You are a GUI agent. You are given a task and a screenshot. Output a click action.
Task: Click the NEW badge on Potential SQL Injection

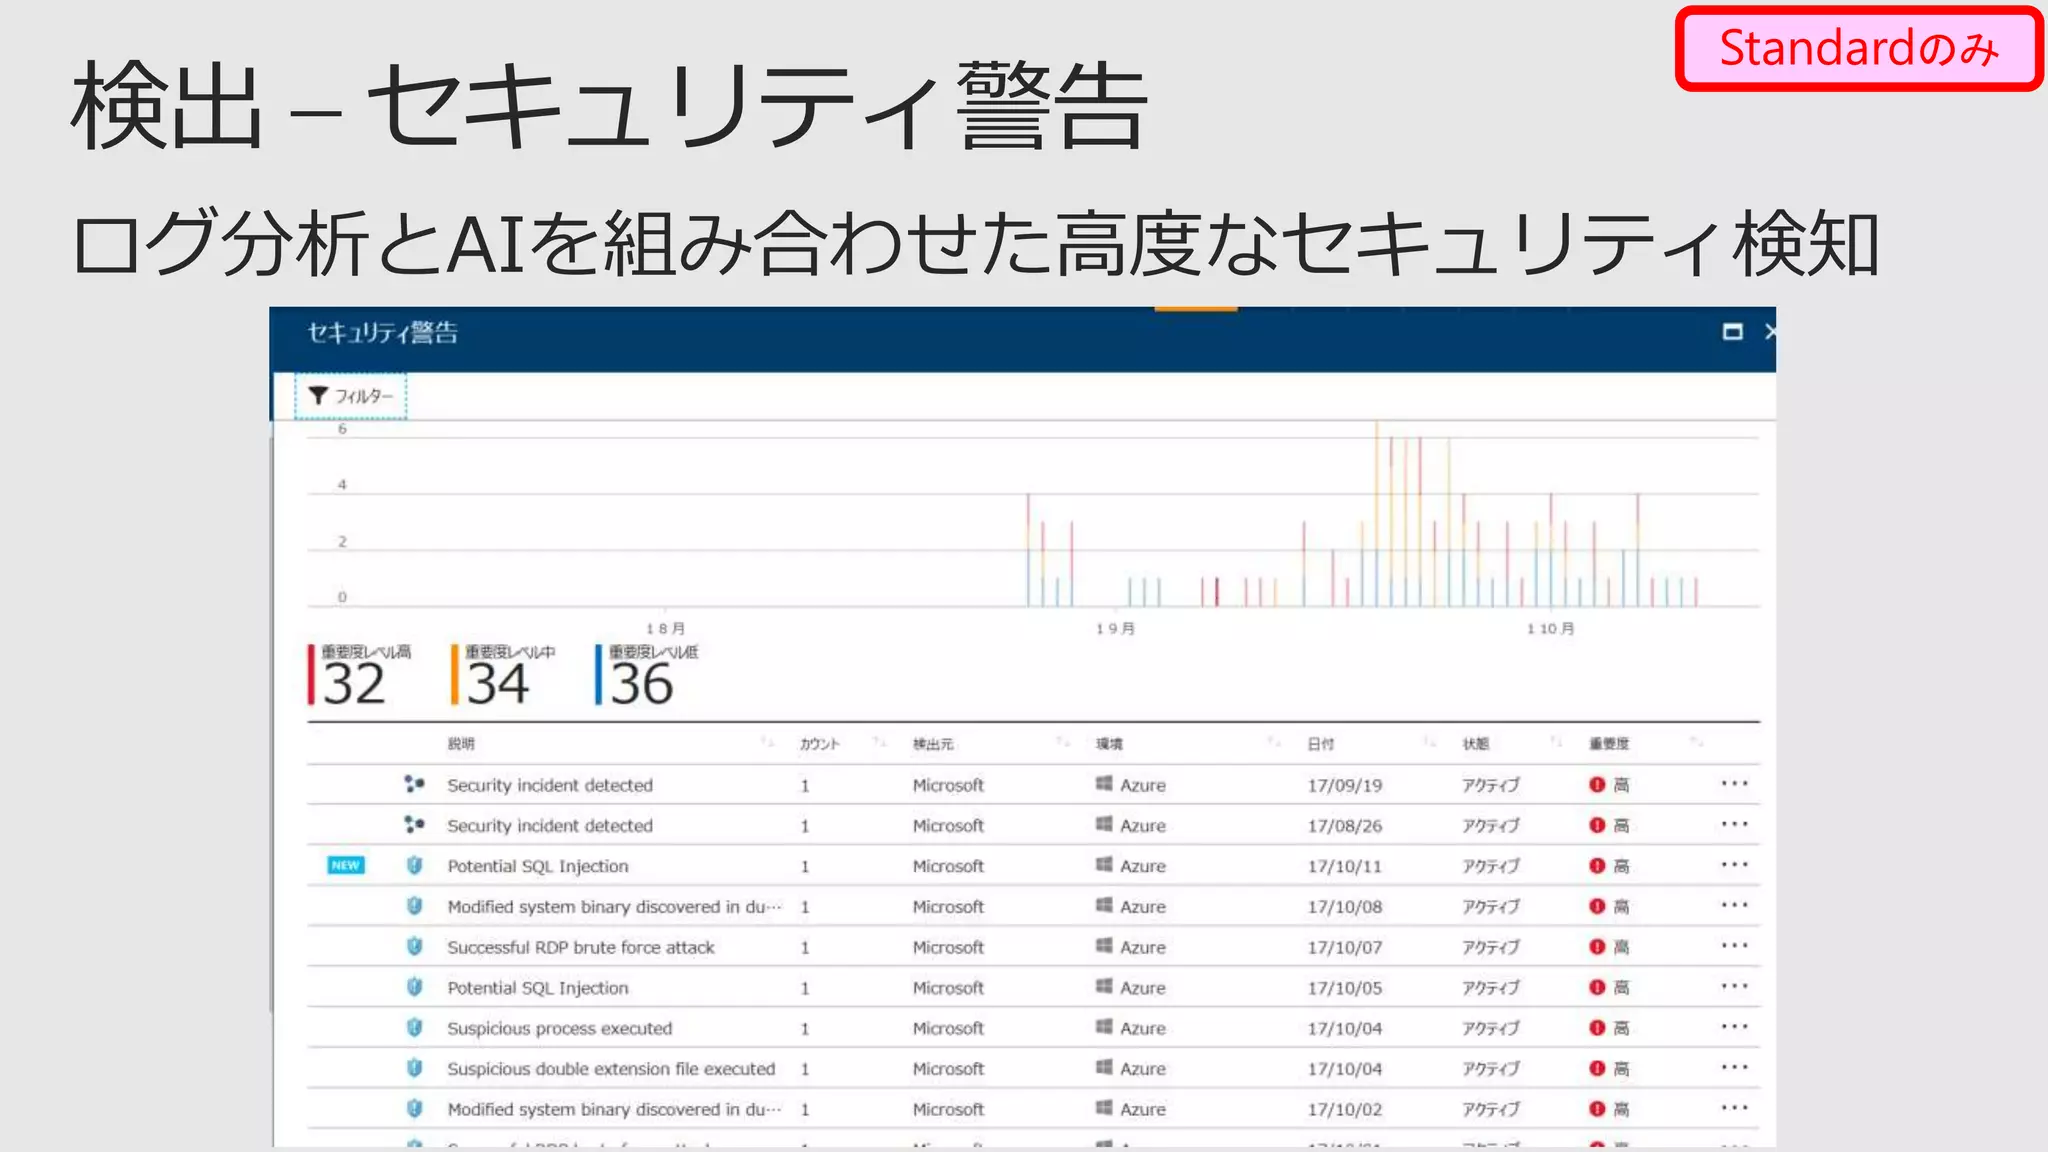[346, 865]
